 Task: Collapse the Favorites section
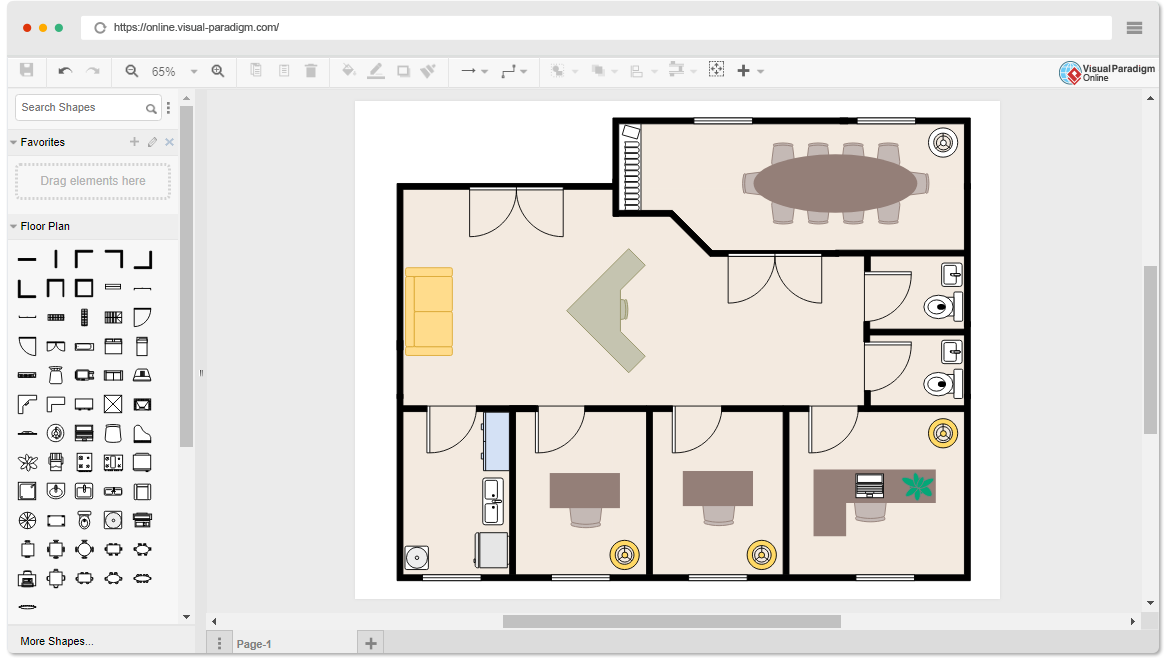(14, 143)
